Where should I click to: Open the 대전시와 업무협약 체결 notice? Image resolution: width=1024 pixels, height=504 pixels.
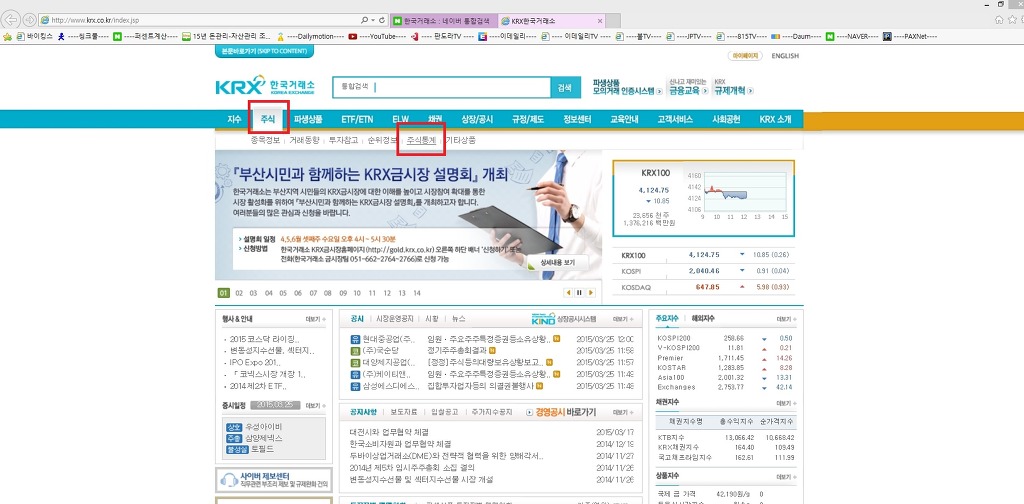click(389, 432)
